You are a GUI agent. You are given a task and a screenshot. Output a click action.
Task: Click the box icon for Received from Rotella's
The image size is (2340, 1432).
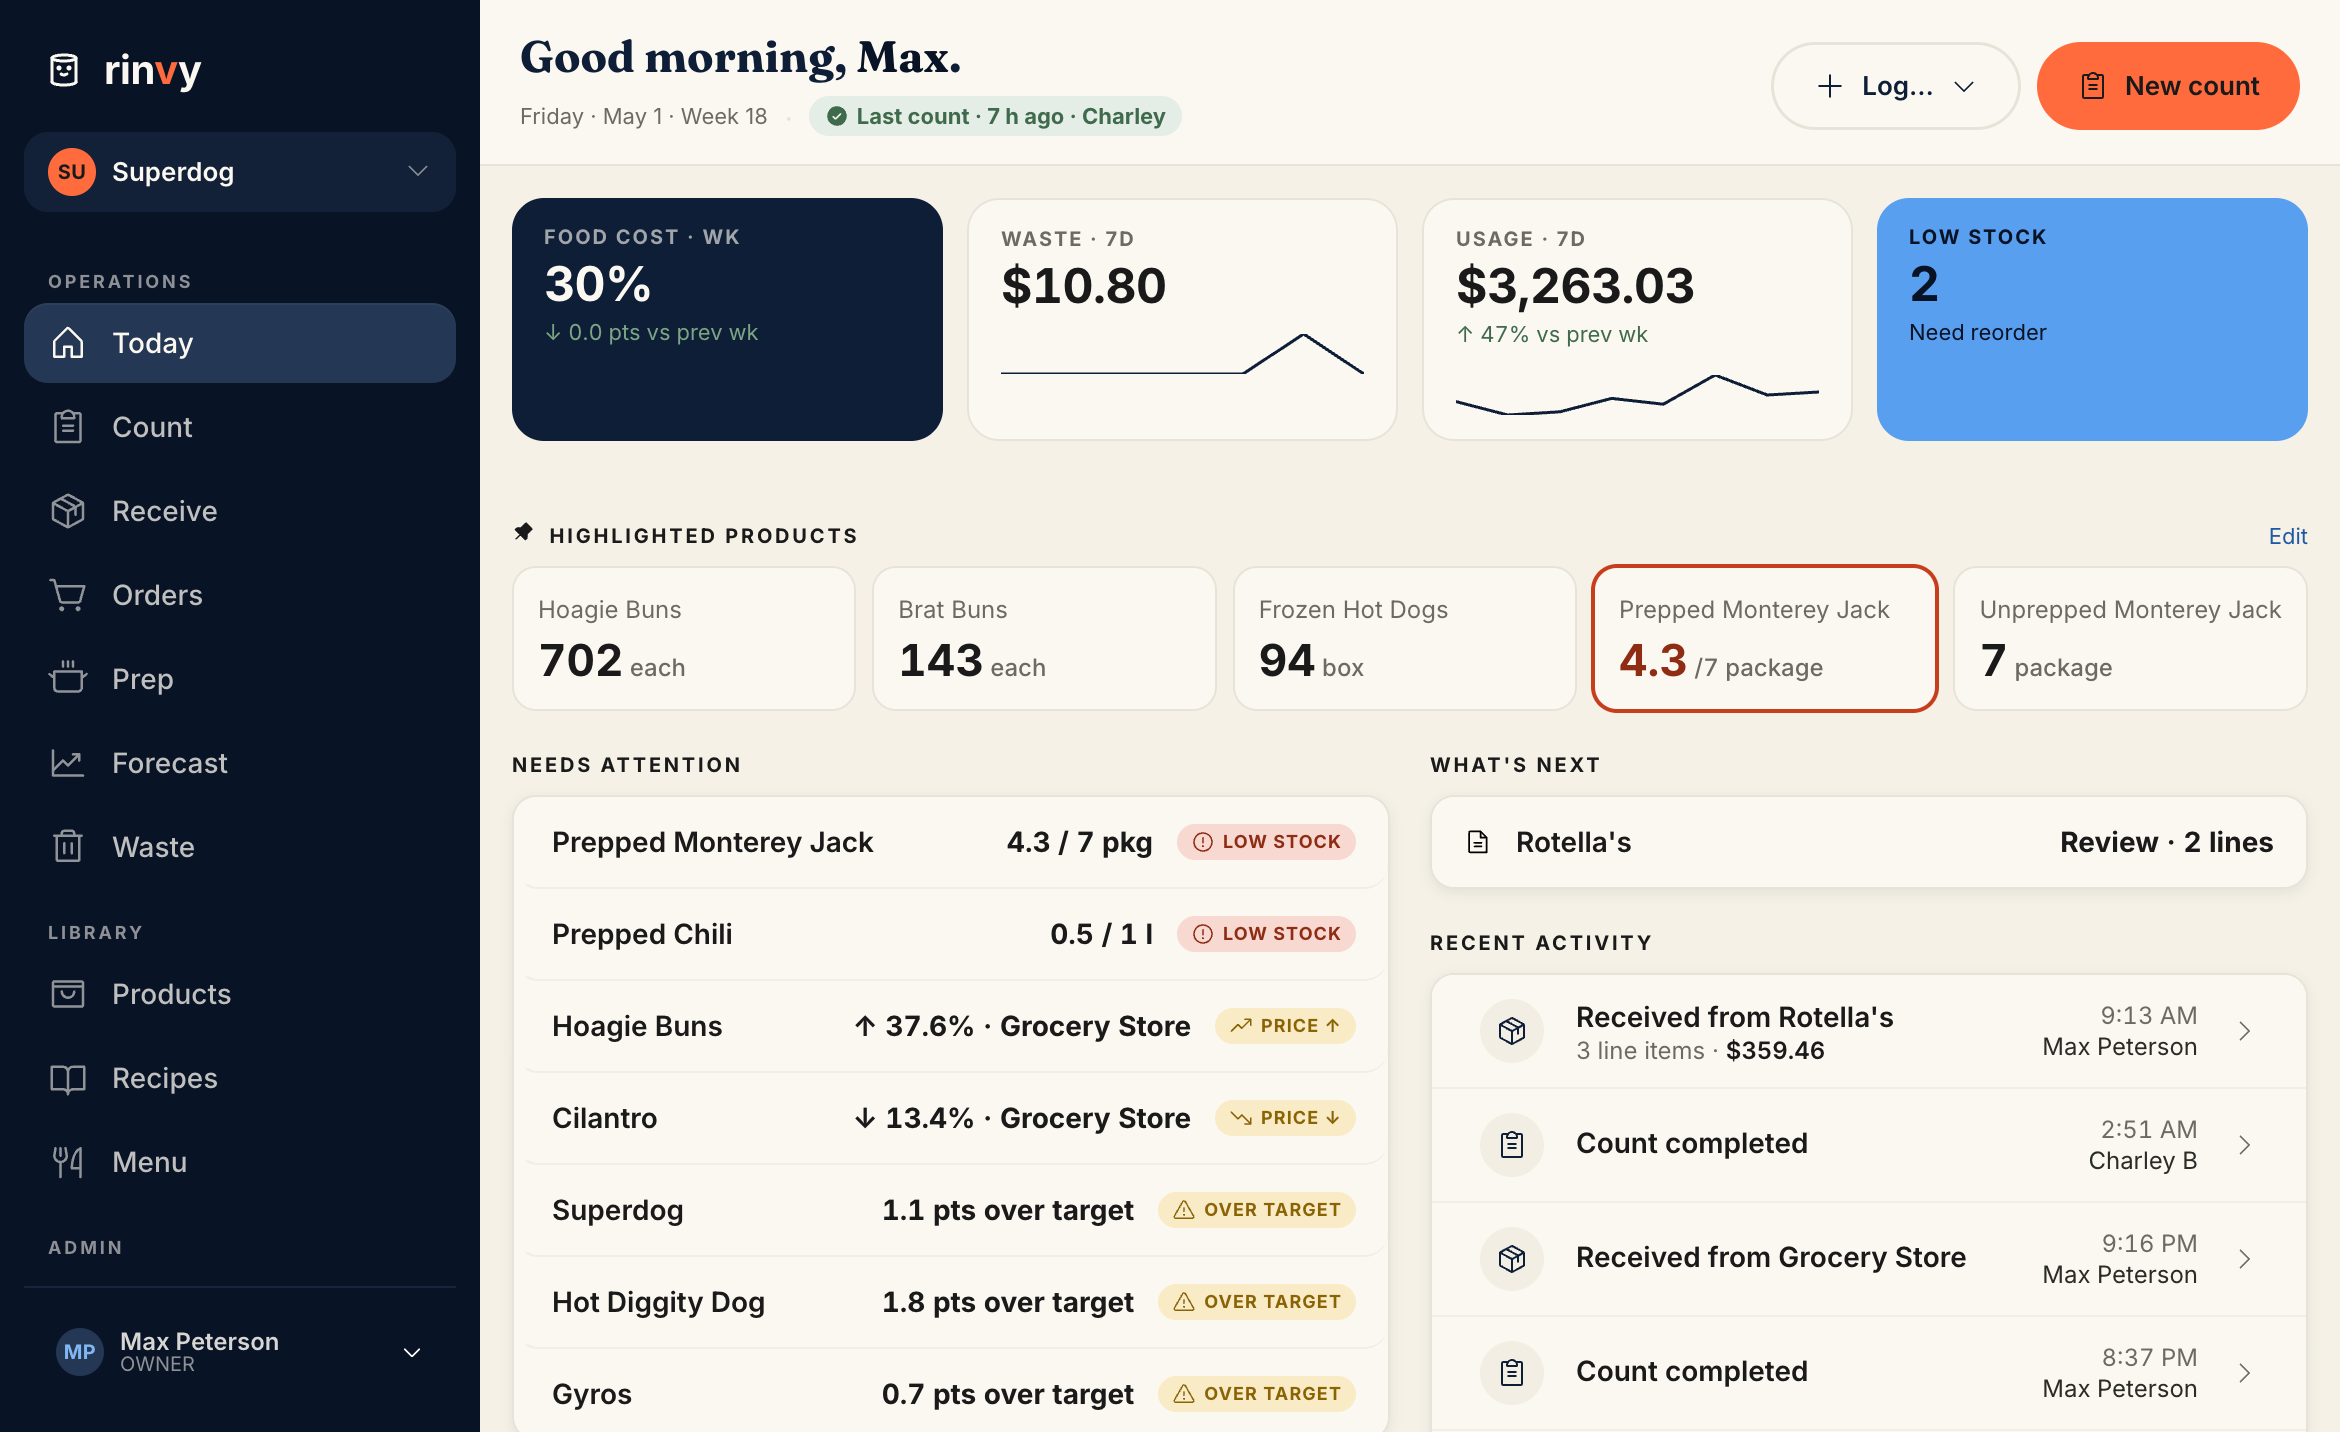tap(1512, 1031)
